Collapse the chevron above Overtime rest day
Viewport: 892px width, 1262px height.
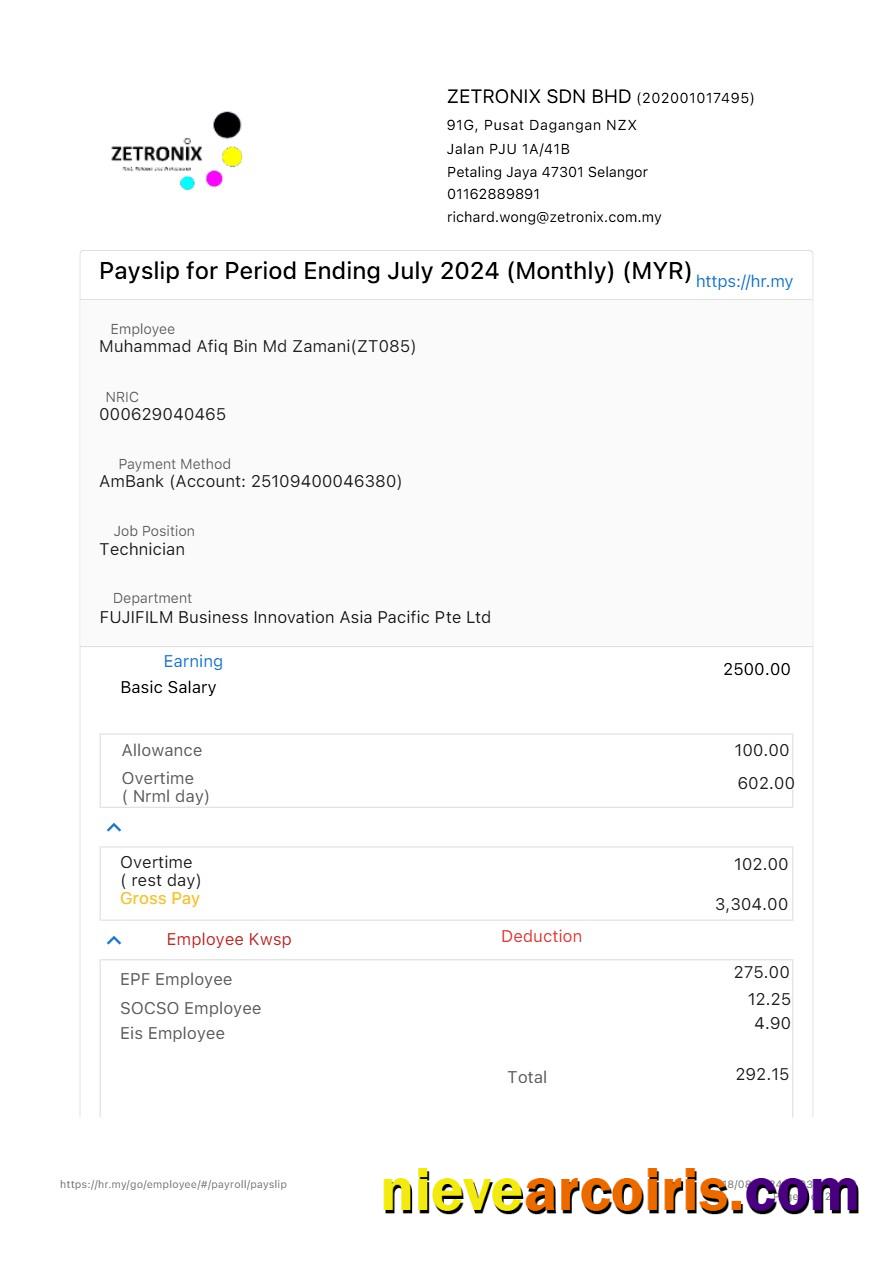[x=114, y=827]
